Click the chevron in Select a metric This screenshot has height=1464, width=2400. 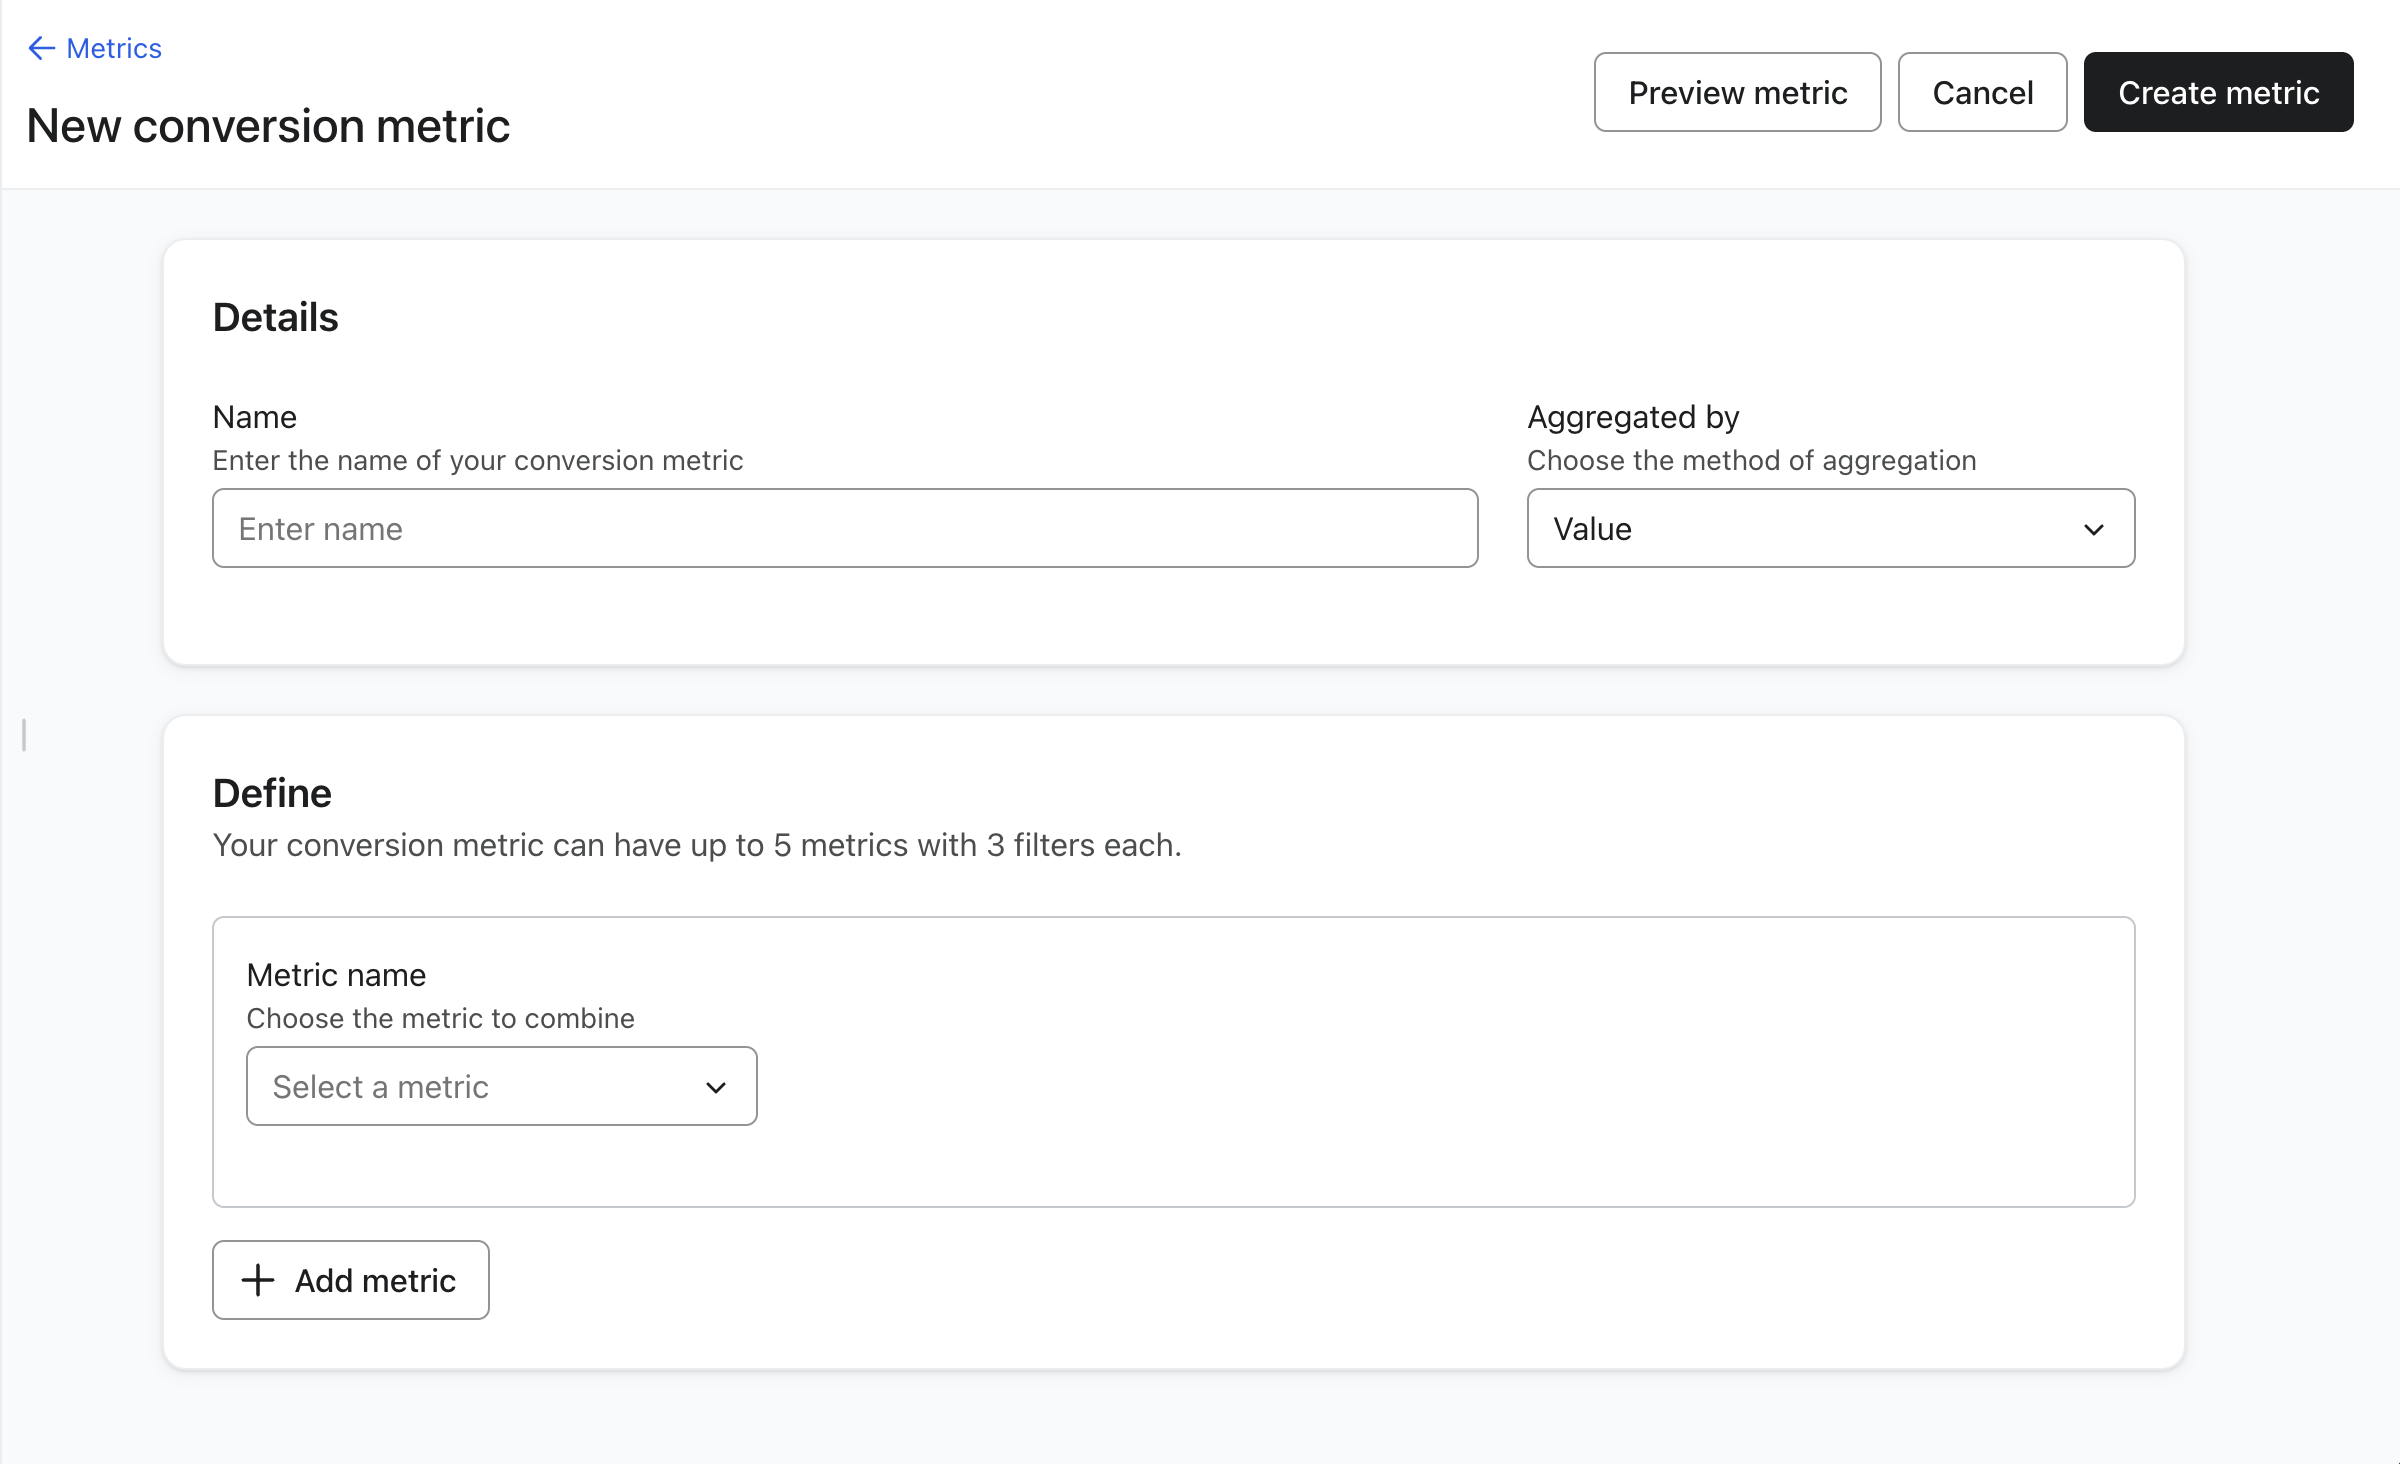tap(715, 1087)
